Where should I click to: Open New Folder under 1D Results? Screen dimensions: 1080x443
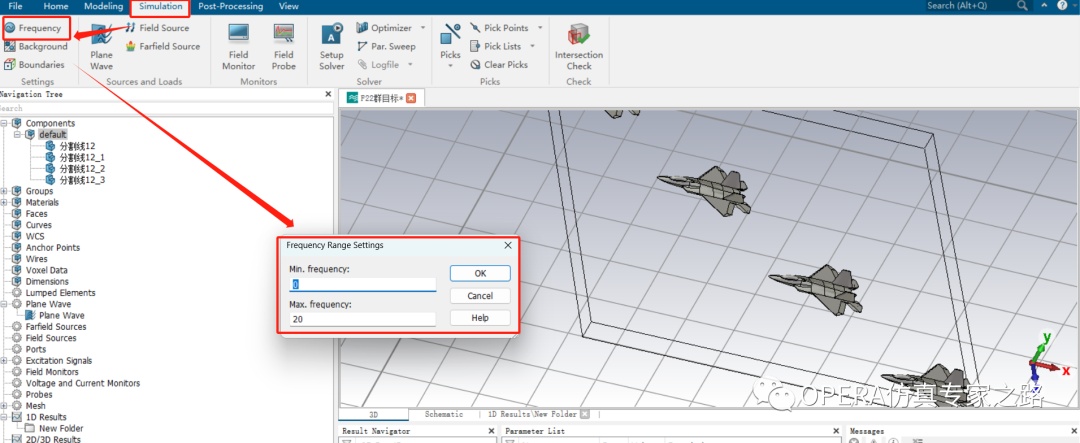[x=61, y=429]
